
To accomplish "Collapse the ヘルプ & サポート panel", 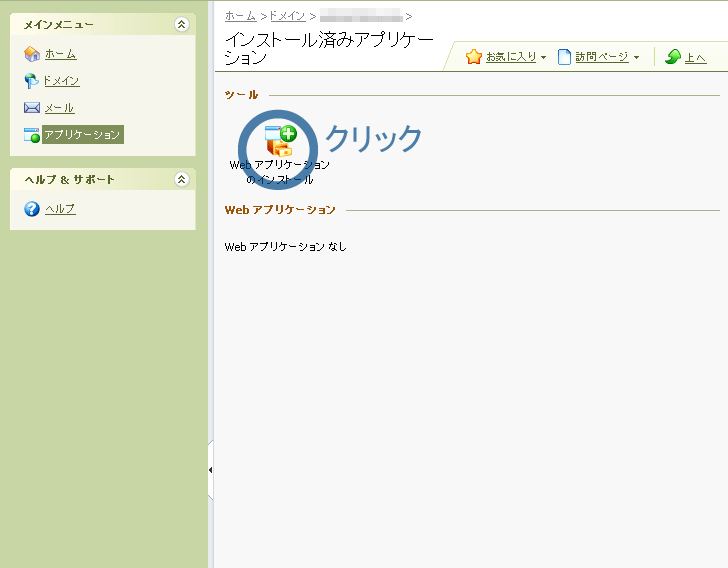I will [x=182, y=179].
